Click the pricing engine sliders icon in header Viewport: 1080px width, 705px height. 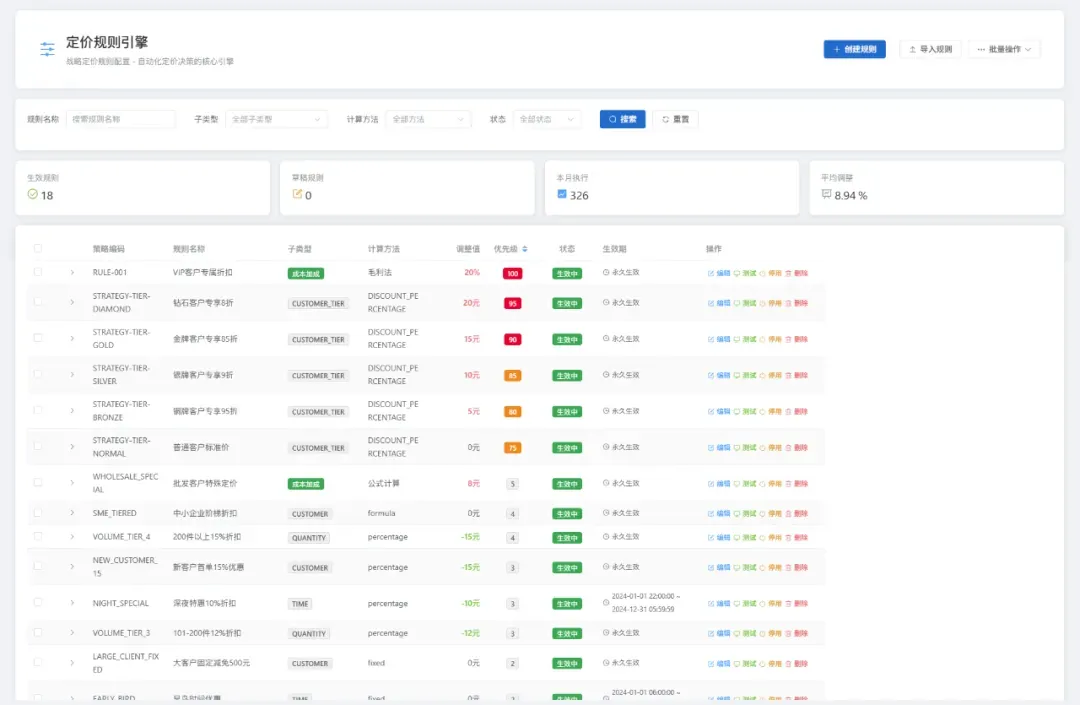pos(47,49)
